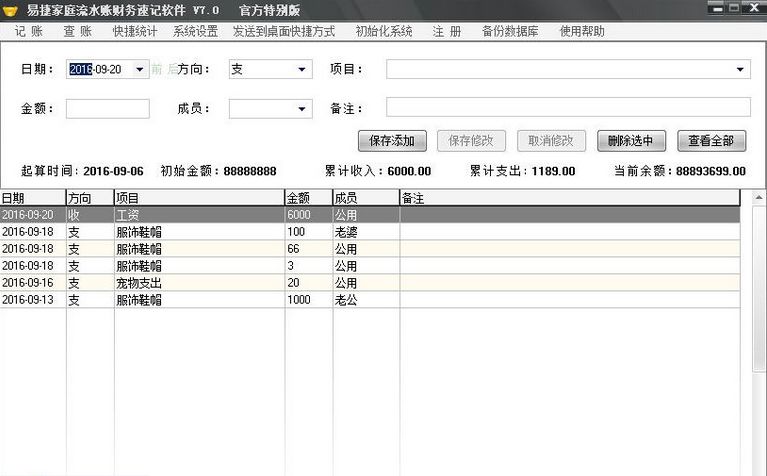Open the 查账 menu
The image size is (767, 476).
tap(77, 31)
